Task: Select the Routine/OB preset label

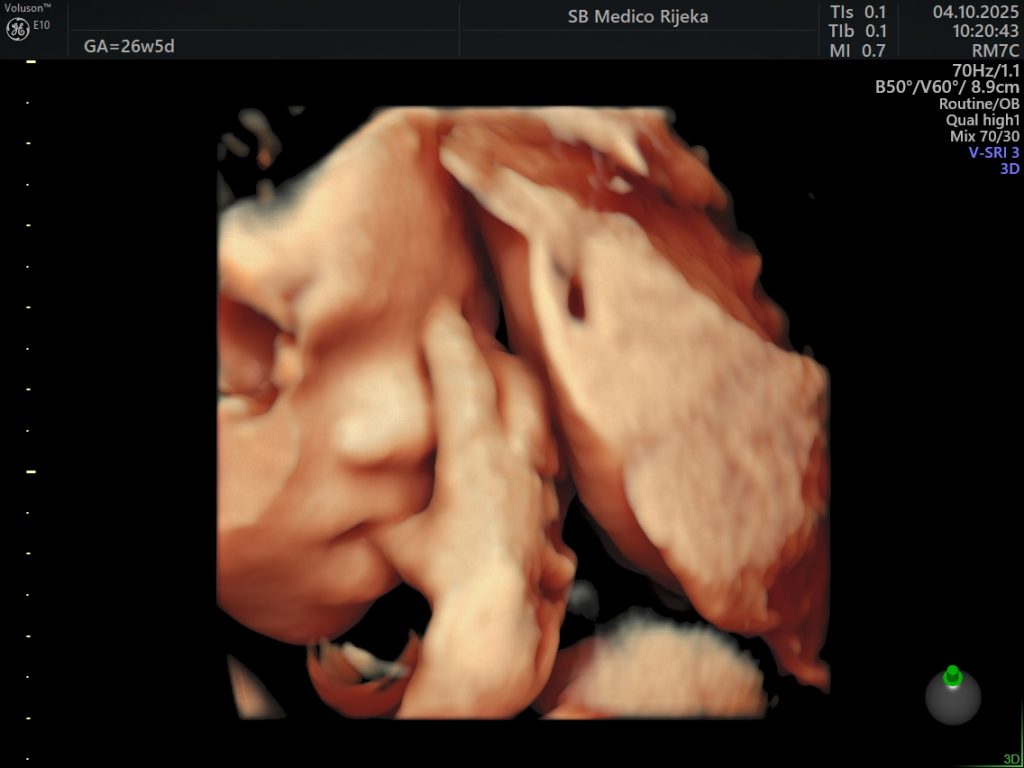Action: pyautogui.click(x=978, y=104)
